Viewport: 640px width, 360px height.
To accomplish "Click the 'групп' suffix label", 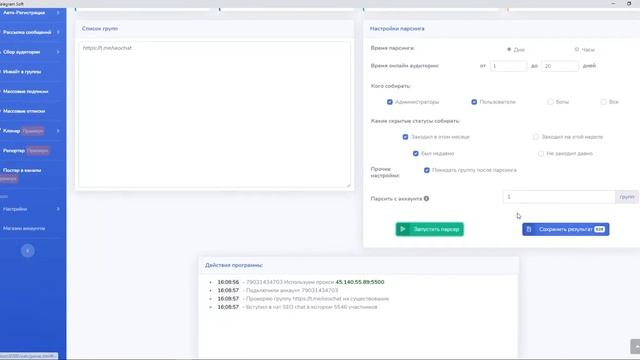I will 627,197.
